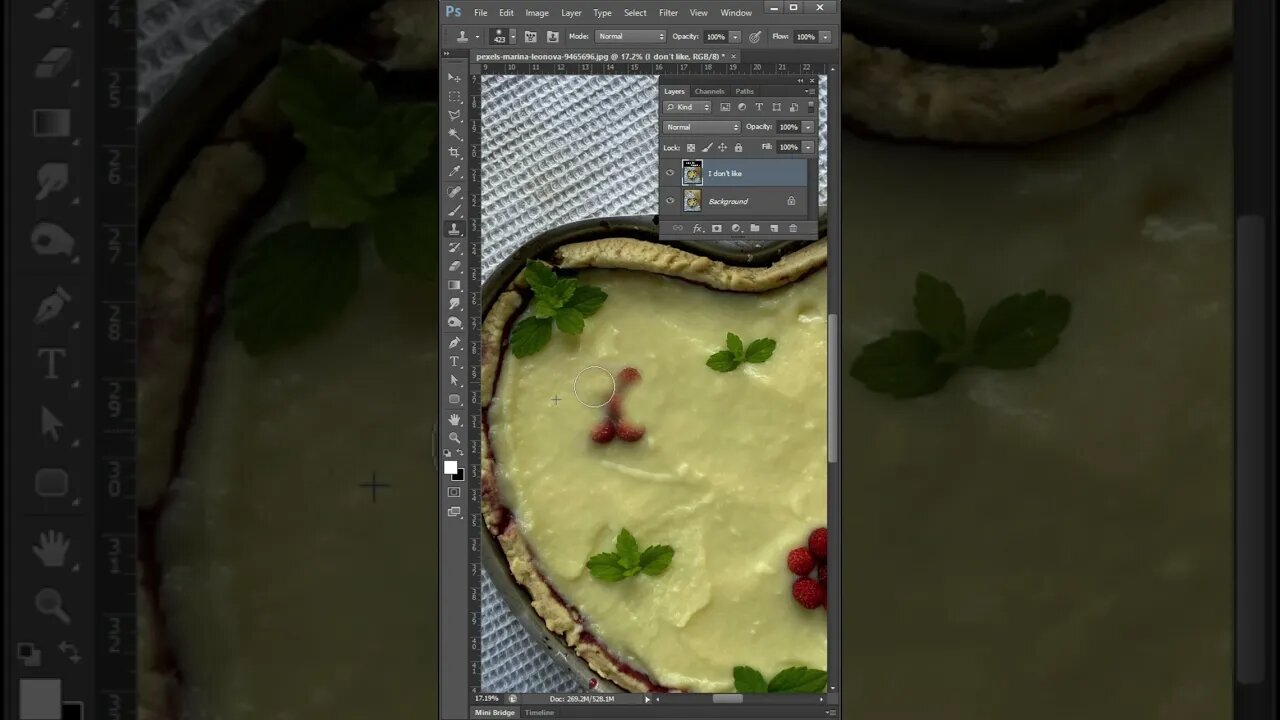Select the Move tool

point(454,77)
